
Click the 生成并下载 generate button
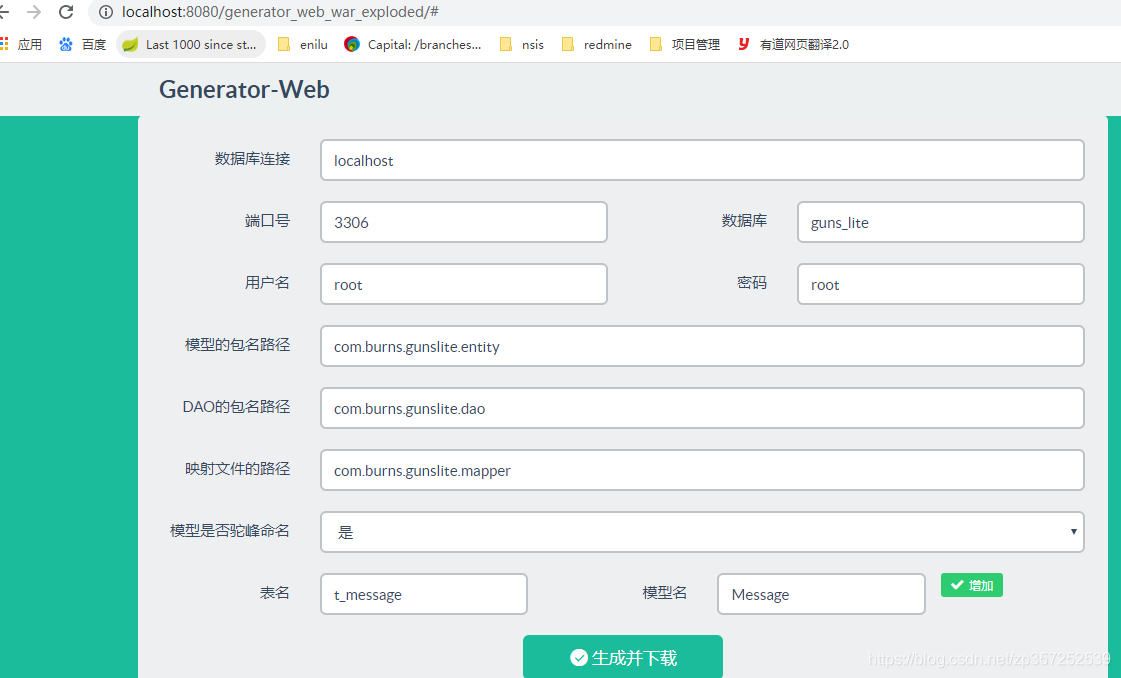623,657
